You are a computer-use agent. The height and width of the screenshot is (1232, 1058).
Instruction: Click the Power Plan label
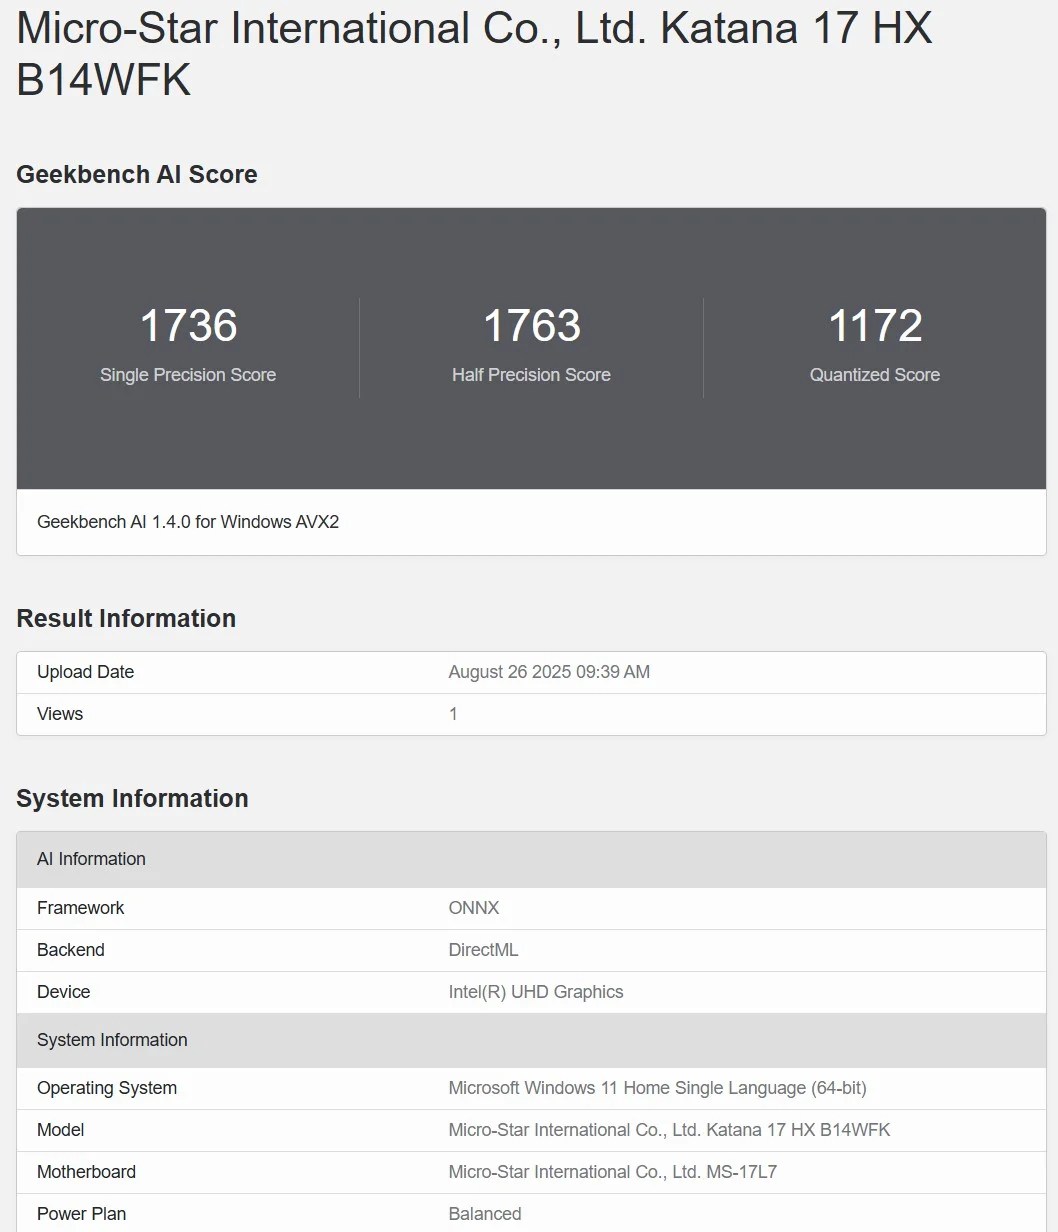pos(82,1214)
